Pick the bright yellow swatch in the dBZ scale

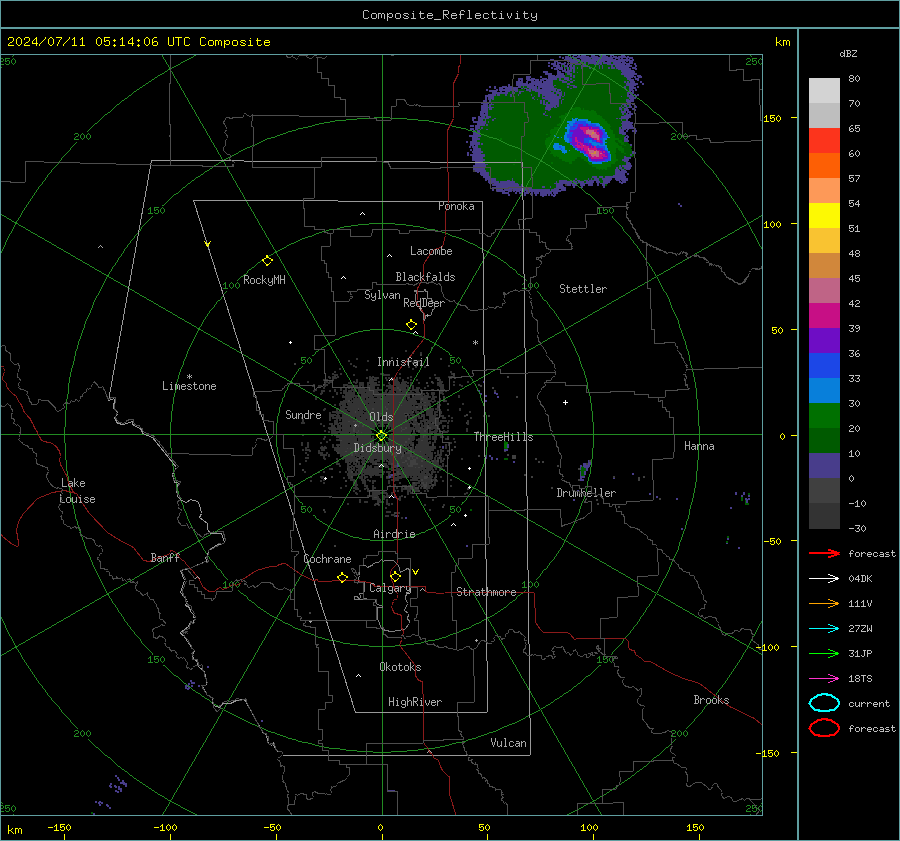click(x=824, y=216)
